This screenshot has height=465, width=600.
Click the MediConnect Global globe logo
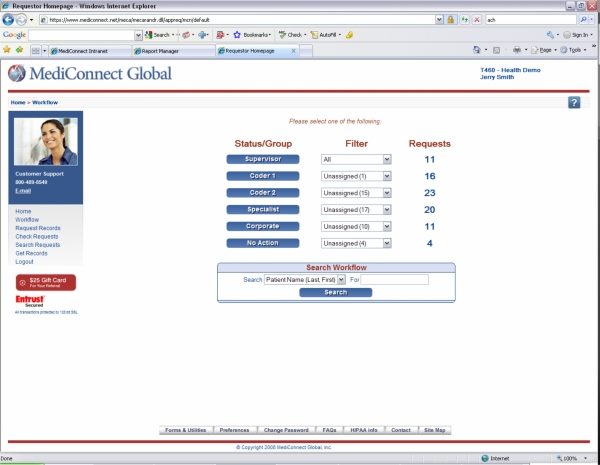16,73
